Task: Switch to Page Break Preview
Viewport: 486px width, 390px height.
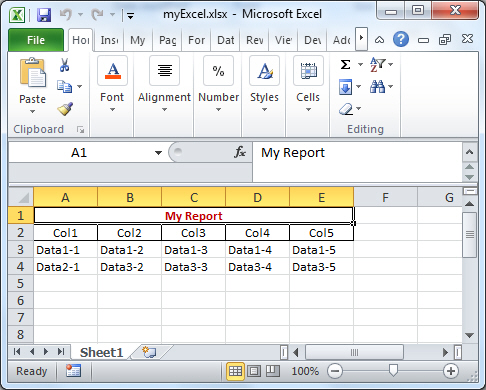Action: click(x=273, y=371)
